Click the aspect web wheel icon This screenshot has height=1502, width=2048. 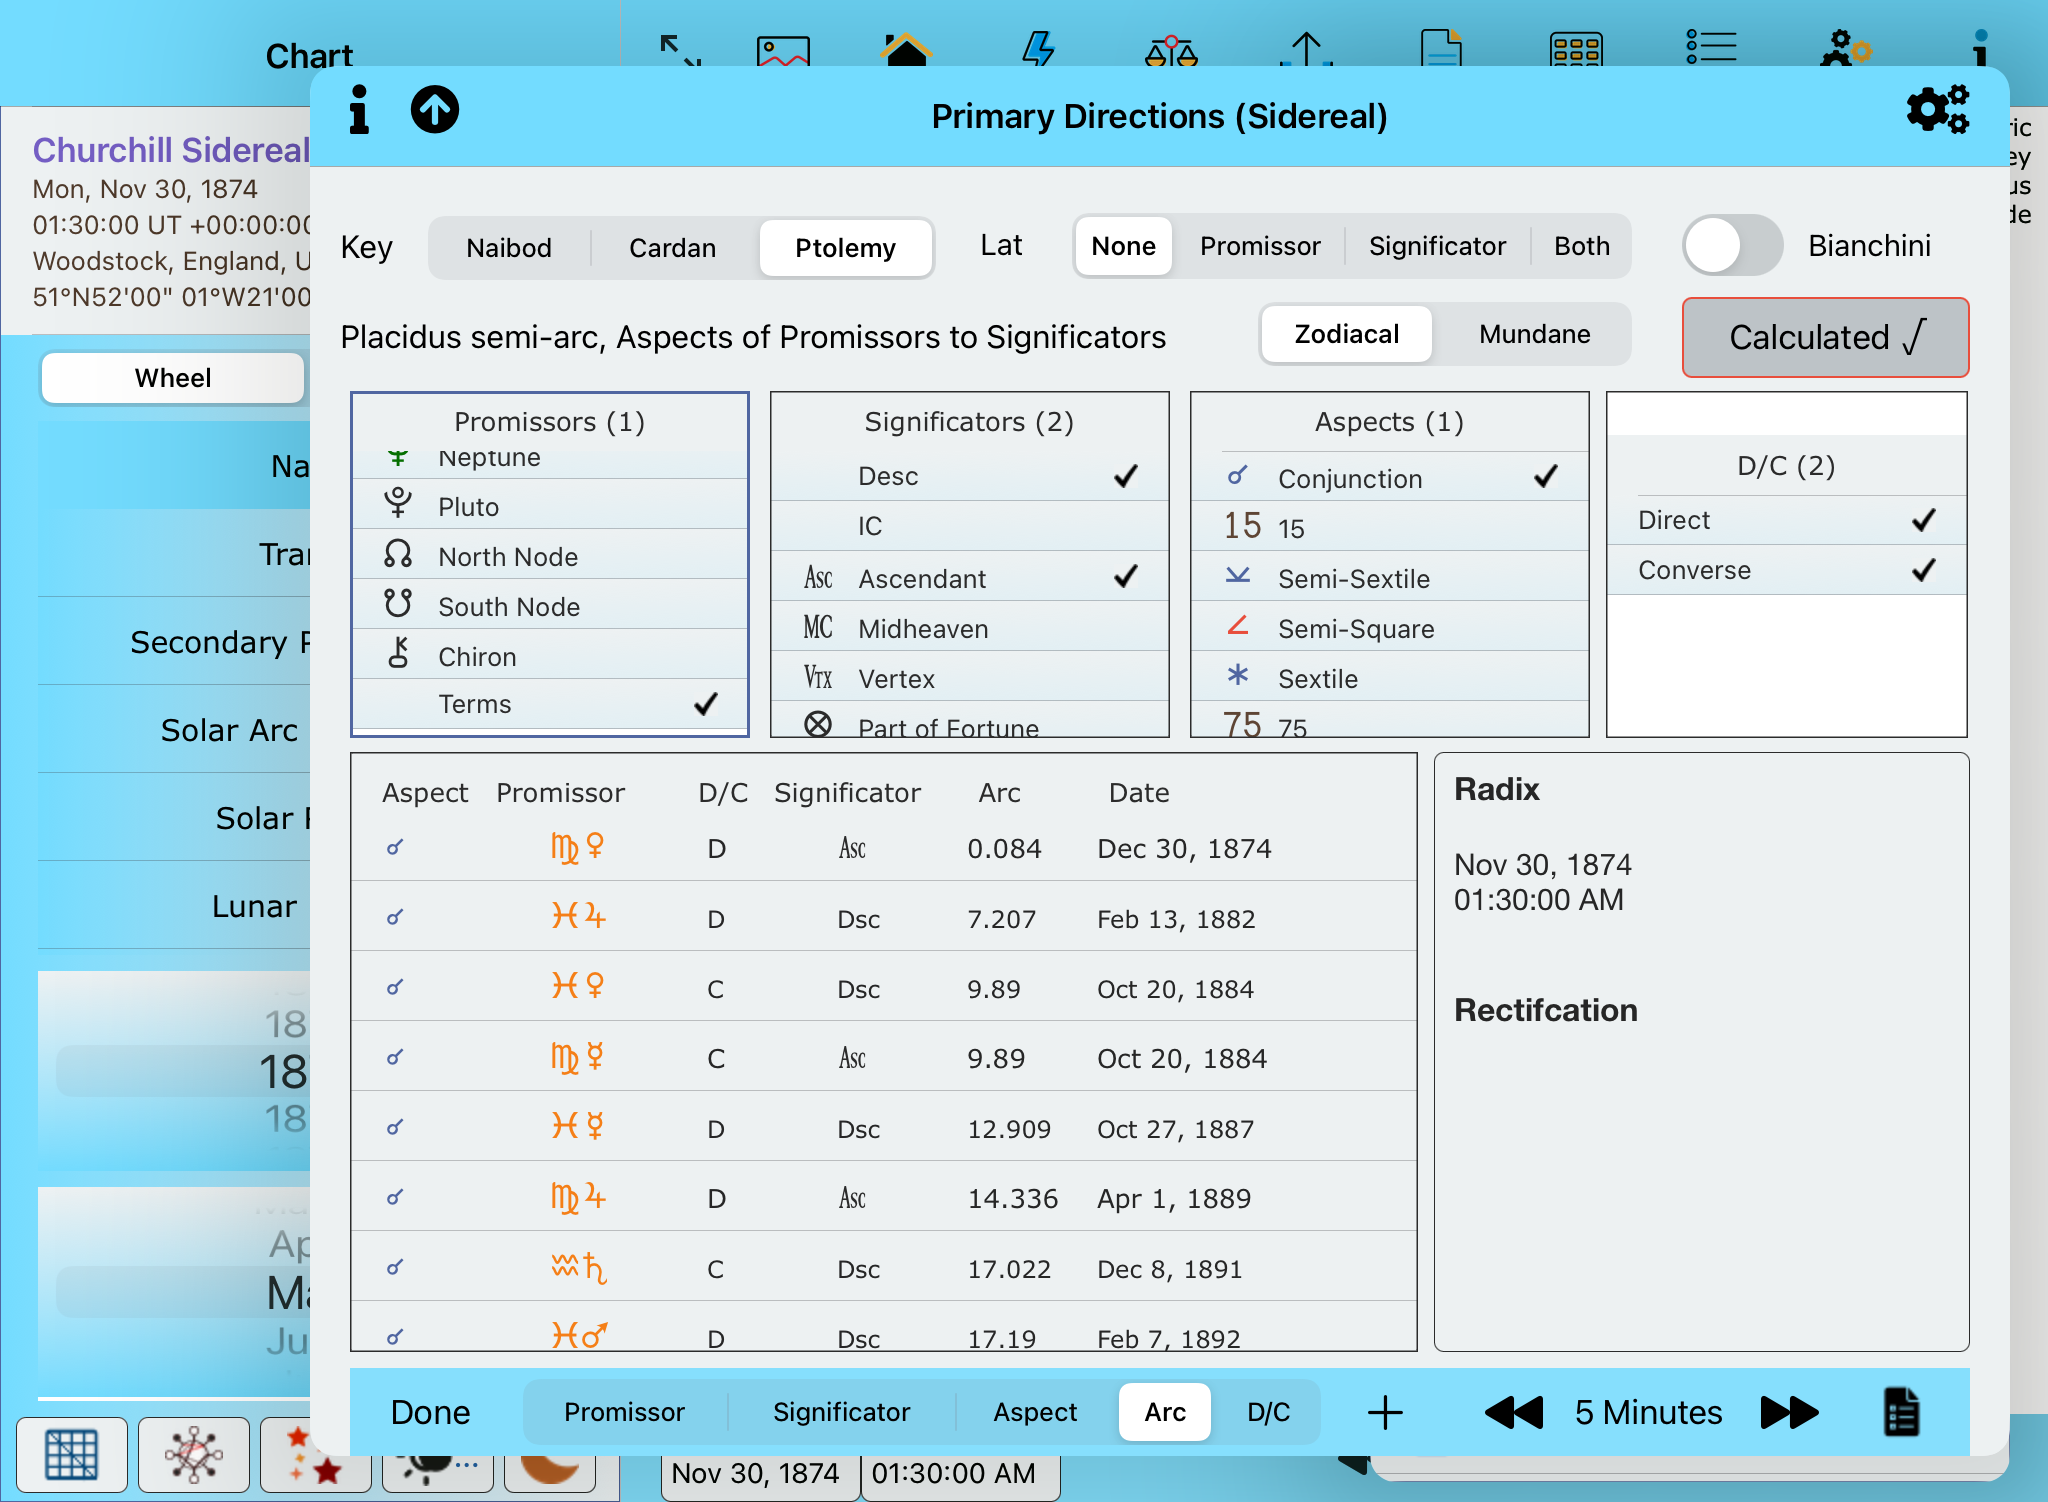click(194, 1454)
